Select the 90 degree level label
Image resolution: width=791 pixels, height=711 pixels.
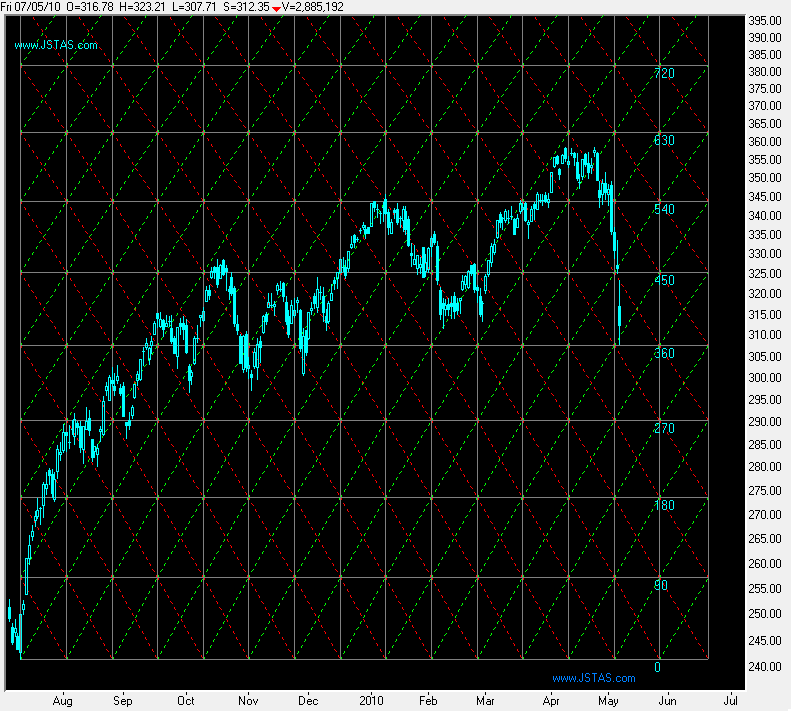(x=661, y=585)
